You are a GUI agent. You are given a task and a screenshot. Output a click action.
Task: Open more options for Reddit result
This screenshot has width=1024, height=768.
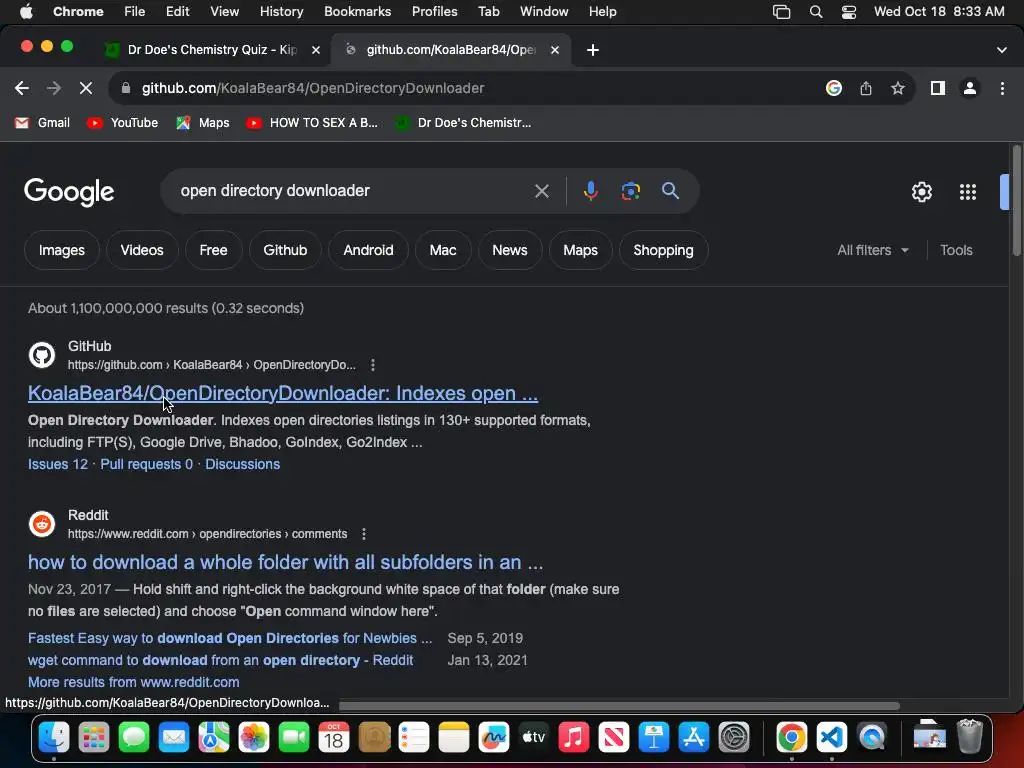pyautogui.click(x=364, y=534)
